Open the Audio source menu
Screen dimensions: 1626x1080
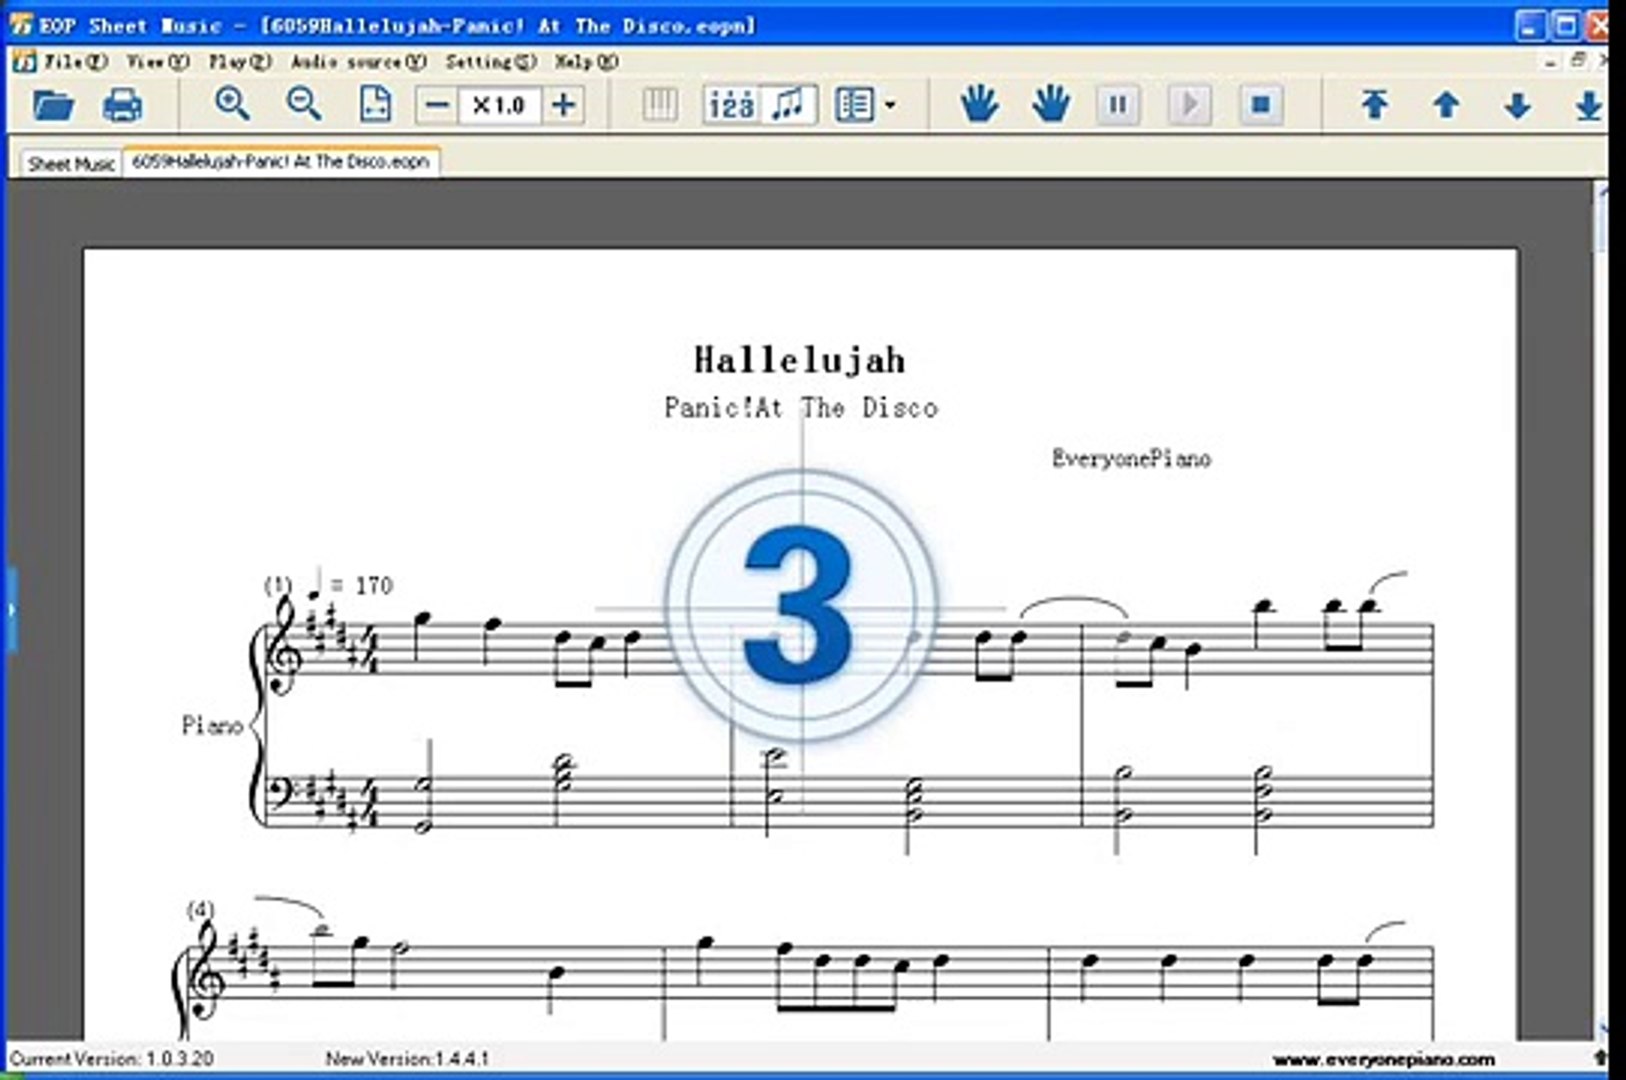(358, 62)
